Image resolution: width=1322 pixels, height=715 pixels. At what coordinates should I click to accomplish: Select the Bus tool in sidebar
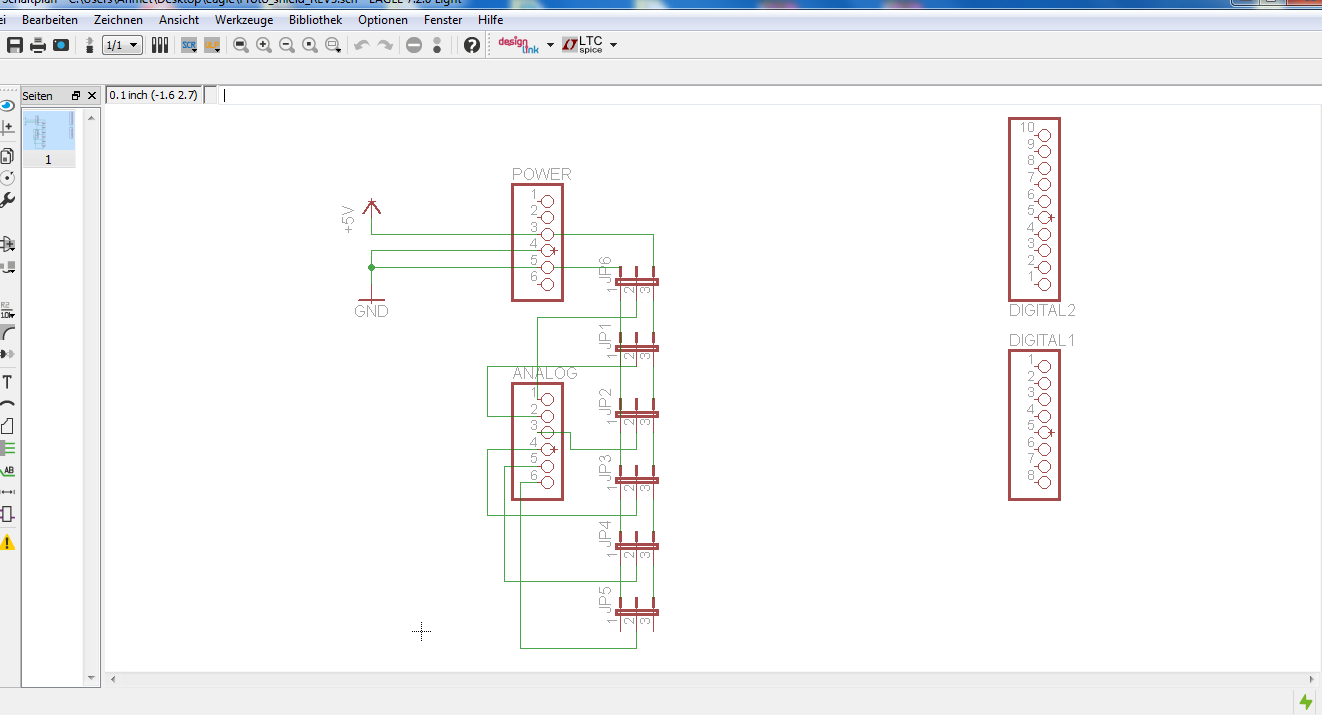click(x=8, y=448)
